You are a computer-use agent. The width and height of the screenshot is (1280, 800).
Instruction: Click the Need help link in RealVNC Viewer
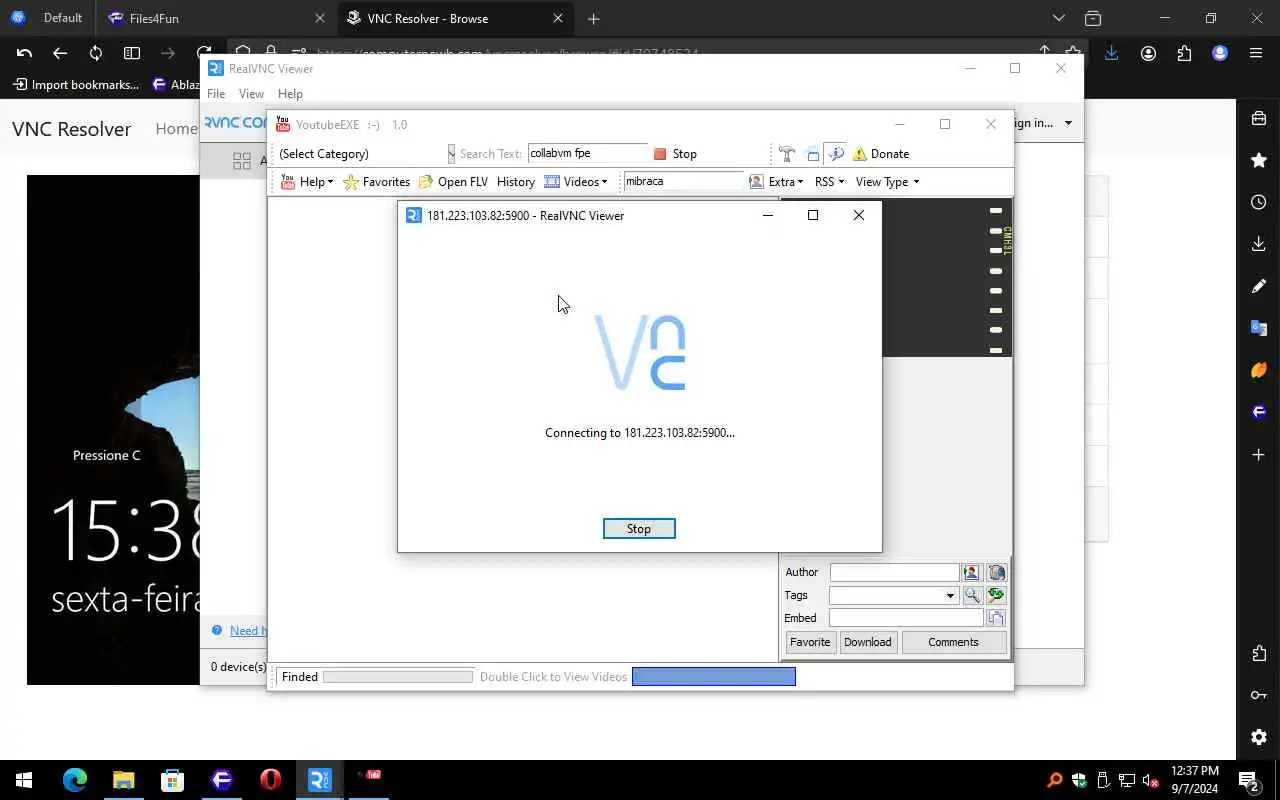248,631
